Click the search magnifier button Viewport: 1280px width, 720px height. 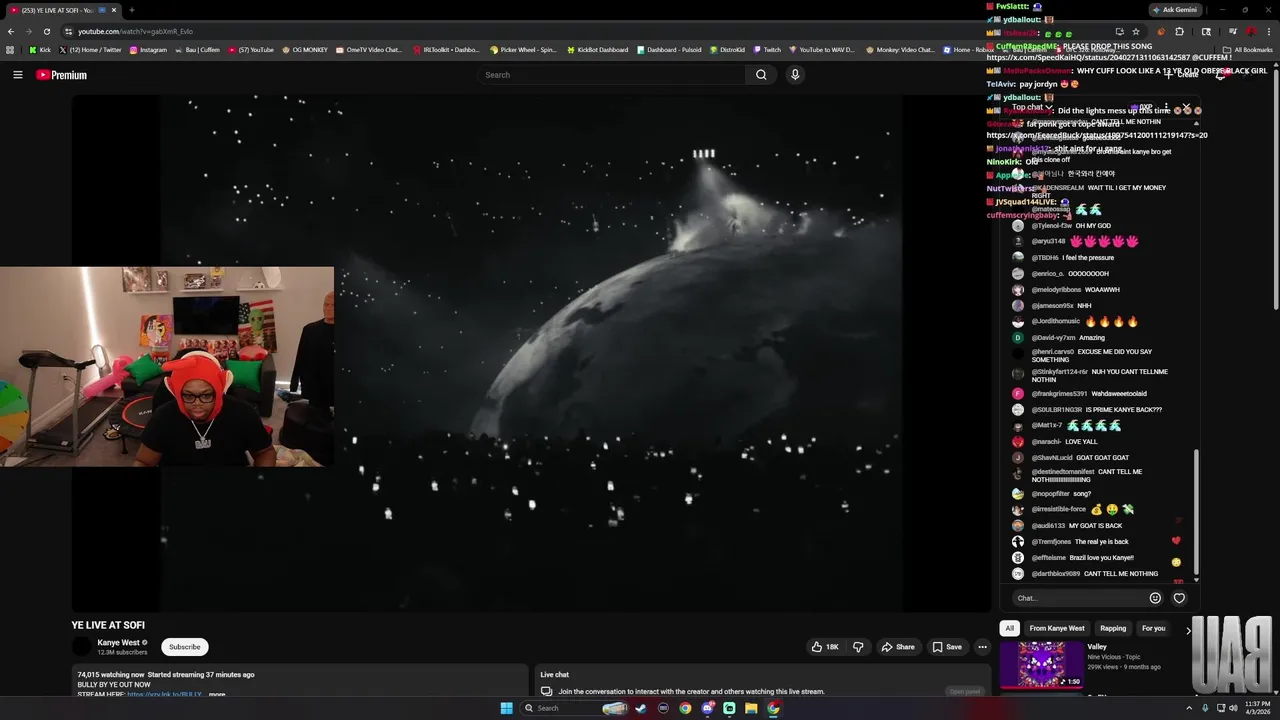point(761,75)
